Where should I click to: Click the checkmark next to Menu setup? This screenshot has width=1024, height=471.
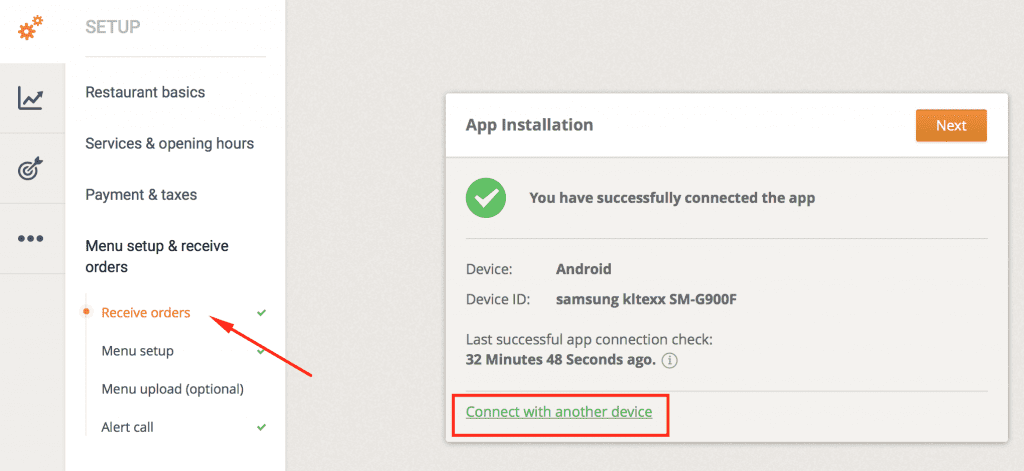(x=261, y=351)
